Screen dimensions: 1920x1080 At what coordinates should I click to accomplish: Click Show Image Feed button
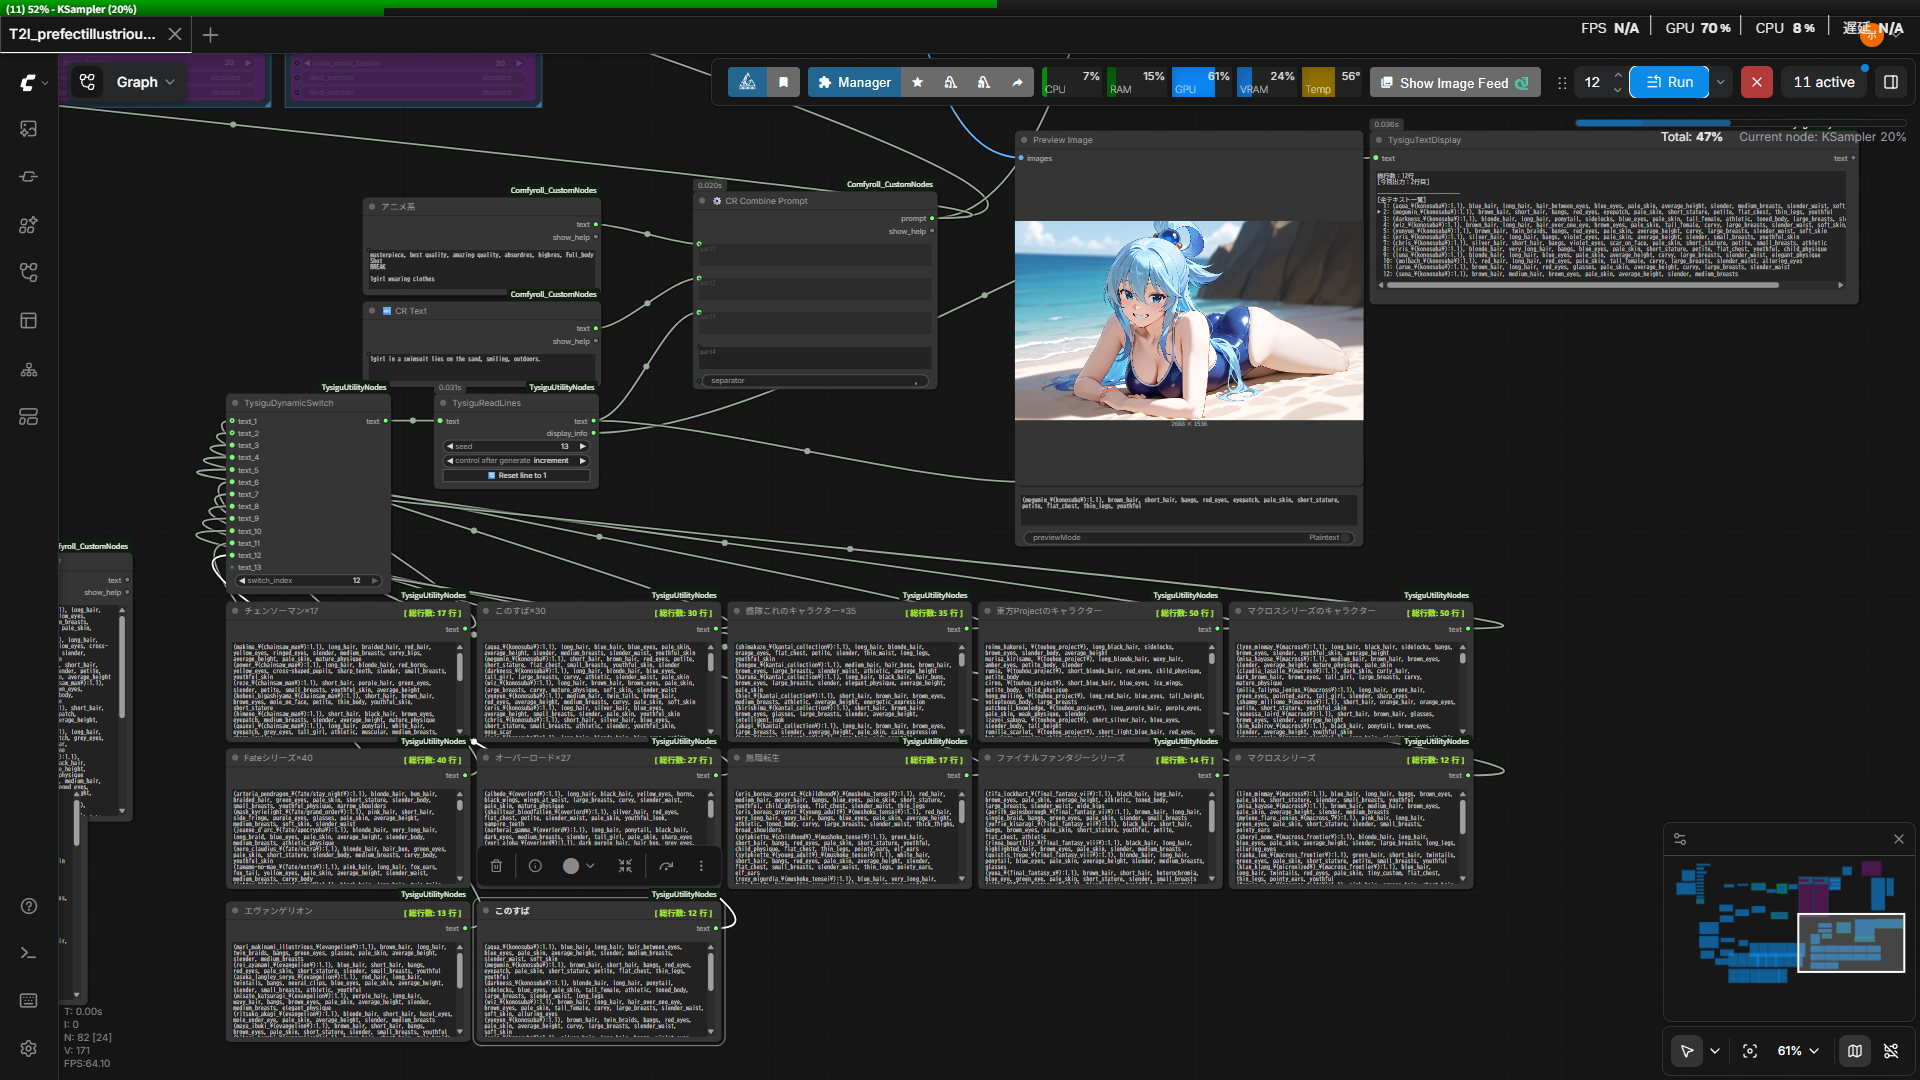point(1454,83)
